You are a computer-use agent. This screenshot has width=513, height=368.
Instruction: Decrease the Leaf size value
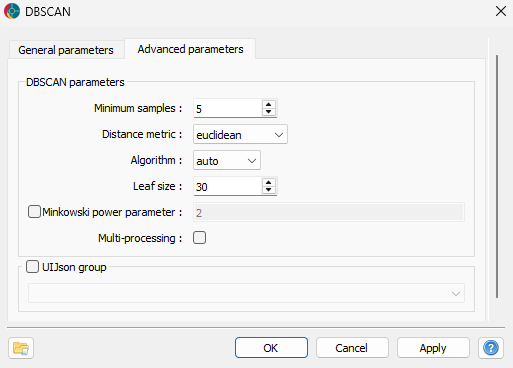coord(269,190)
